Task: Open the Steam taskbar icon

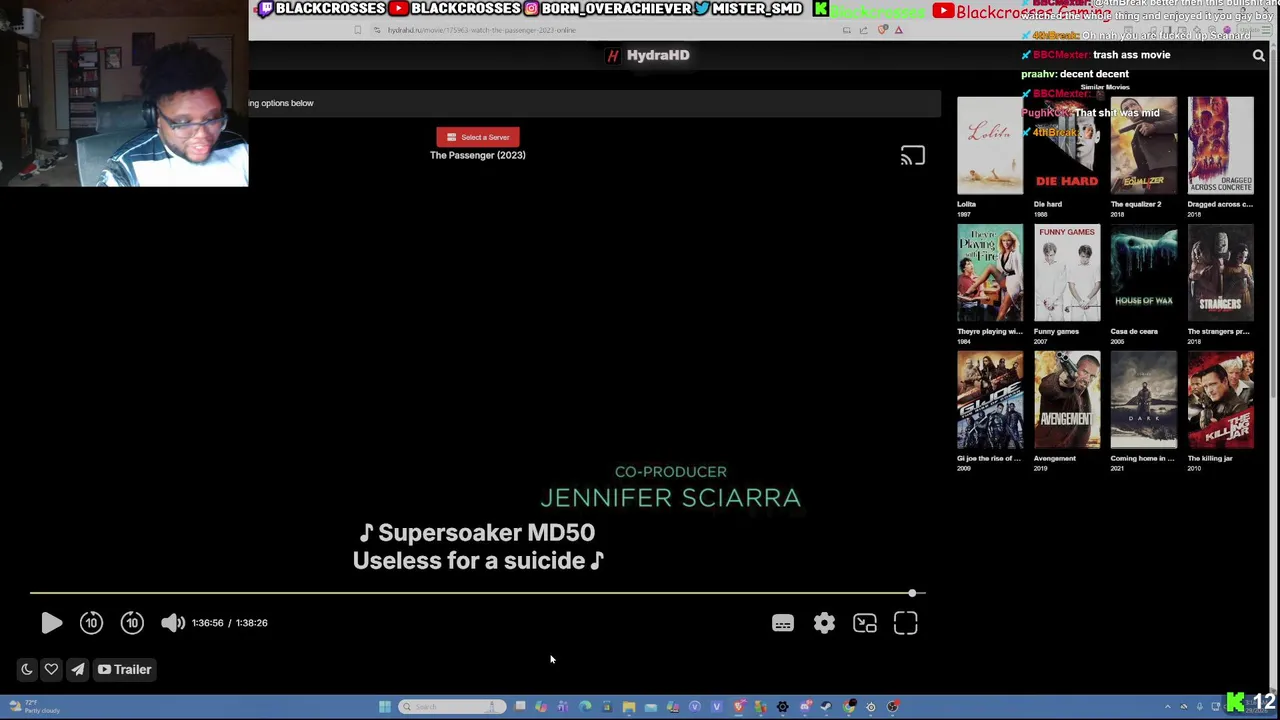Action: (x=826, y=707)
